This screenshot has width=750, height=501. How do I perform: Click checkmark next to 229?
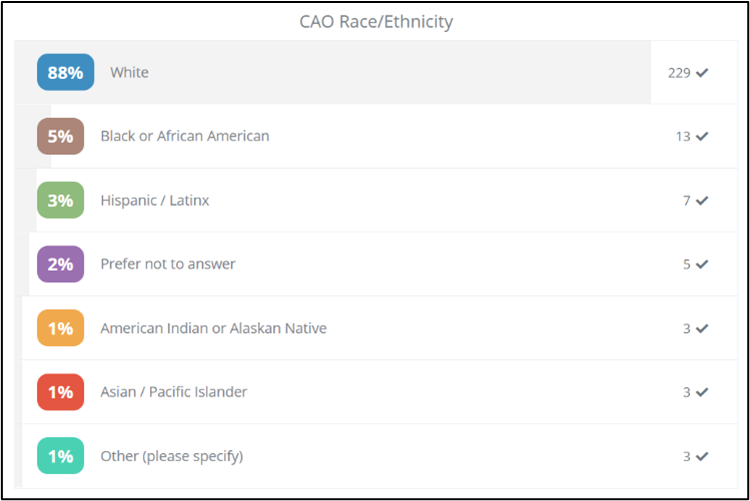click(702, 73)
